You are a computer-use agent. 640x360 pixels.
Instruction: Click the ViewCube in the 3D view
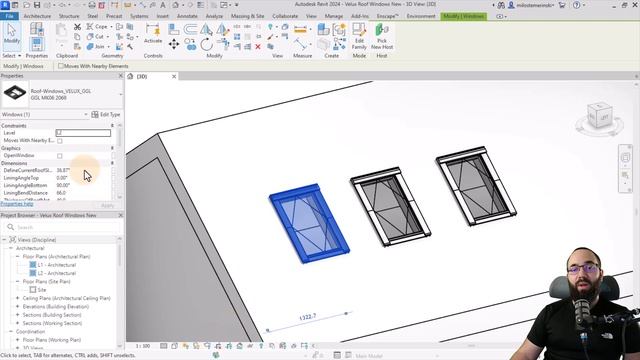pos(599,116)
